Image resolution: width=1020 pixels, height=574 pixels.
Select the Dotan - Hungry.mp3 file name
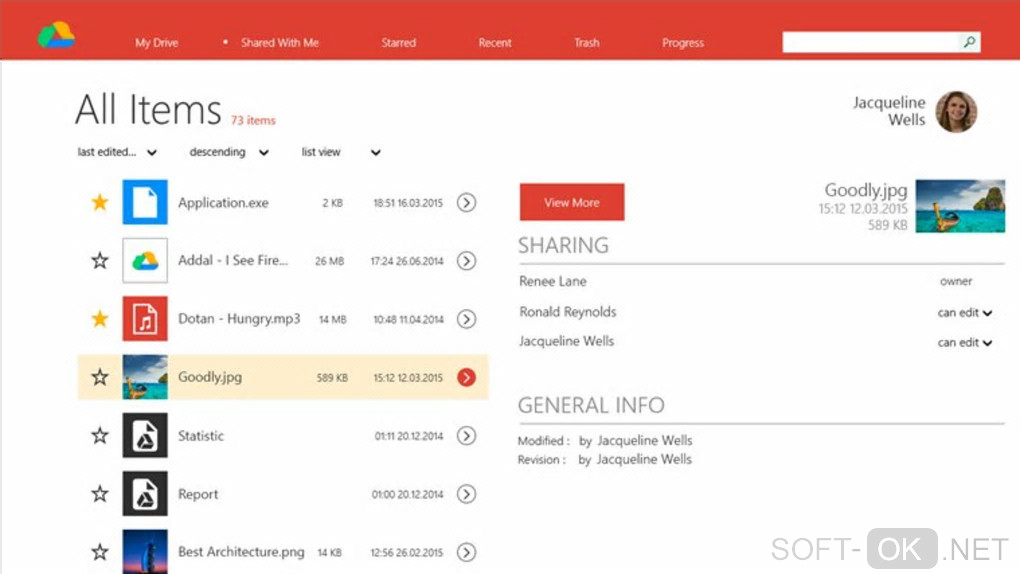click(x=239, y=319)
